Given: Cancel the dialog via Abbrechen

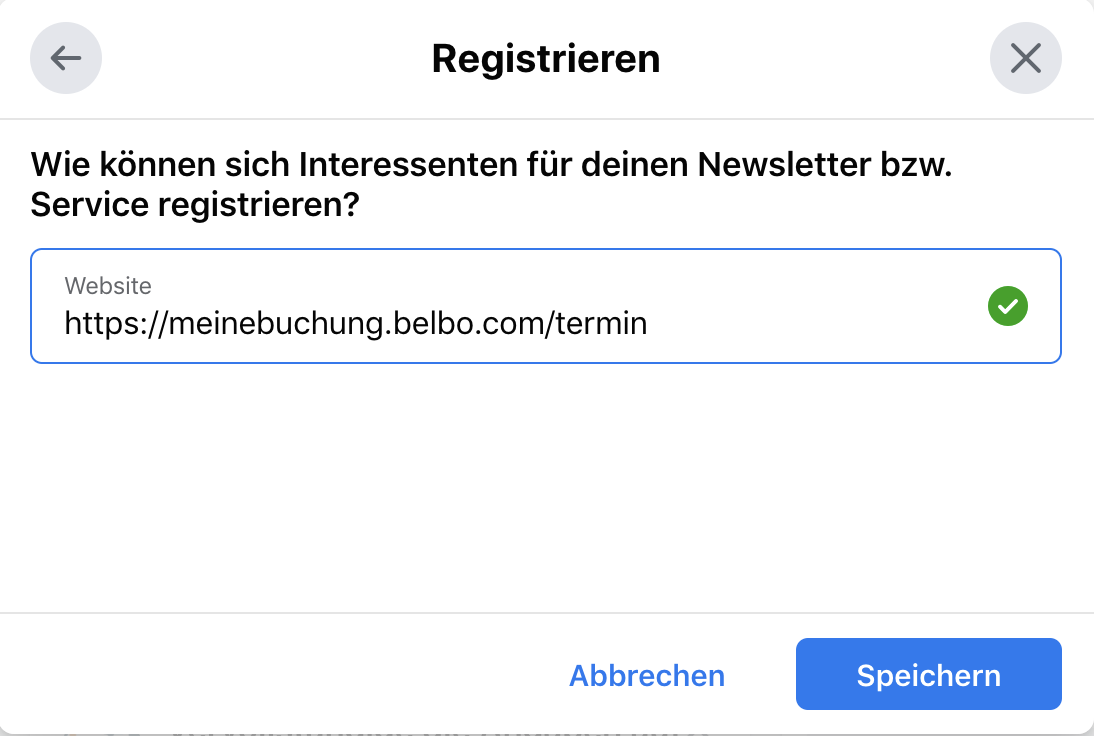Looking at the screenshot, I should [647, 675].
